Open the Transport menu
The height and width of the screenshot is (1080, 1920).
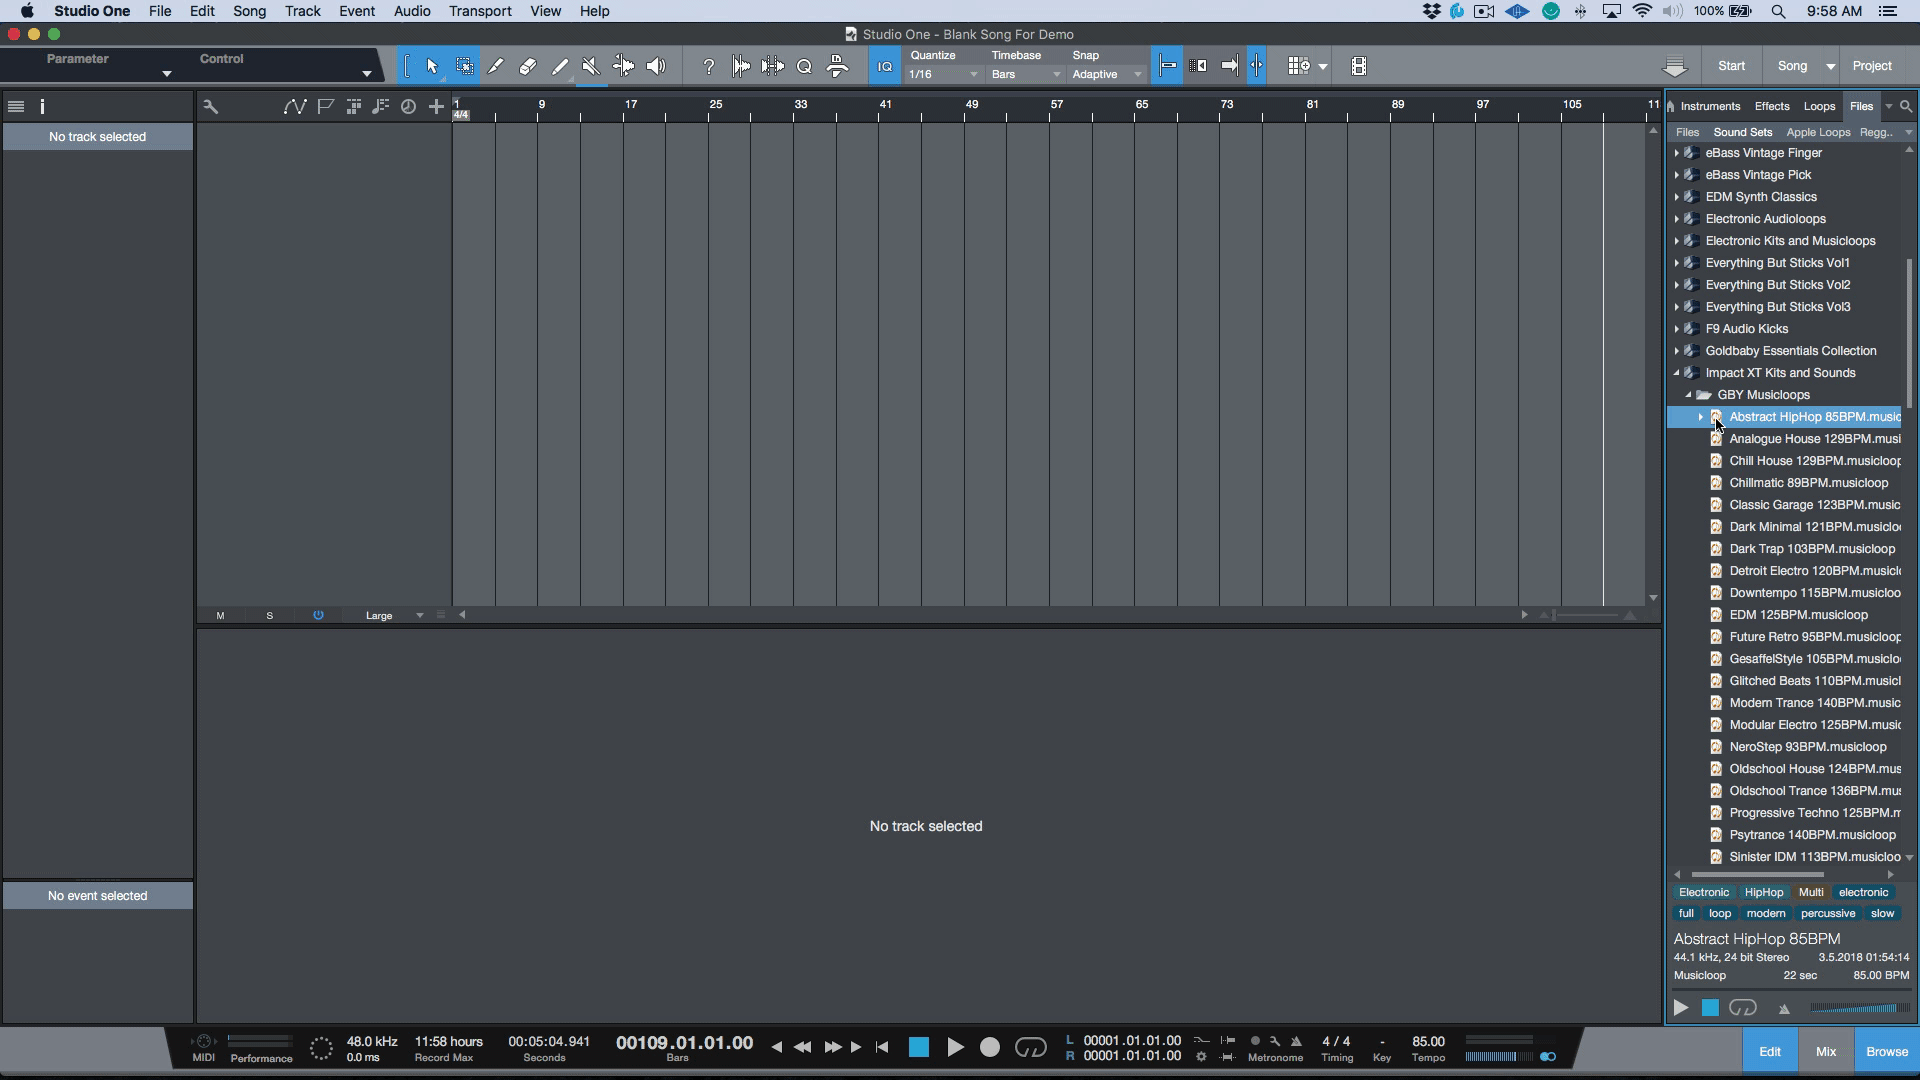tap(480, 11)
